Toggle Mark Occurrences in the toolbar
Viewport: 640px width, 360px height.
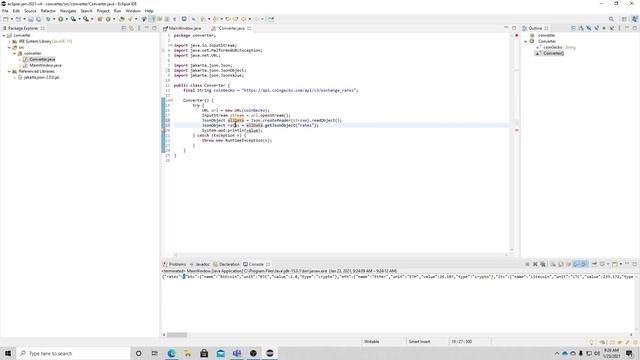pos(152,19)
